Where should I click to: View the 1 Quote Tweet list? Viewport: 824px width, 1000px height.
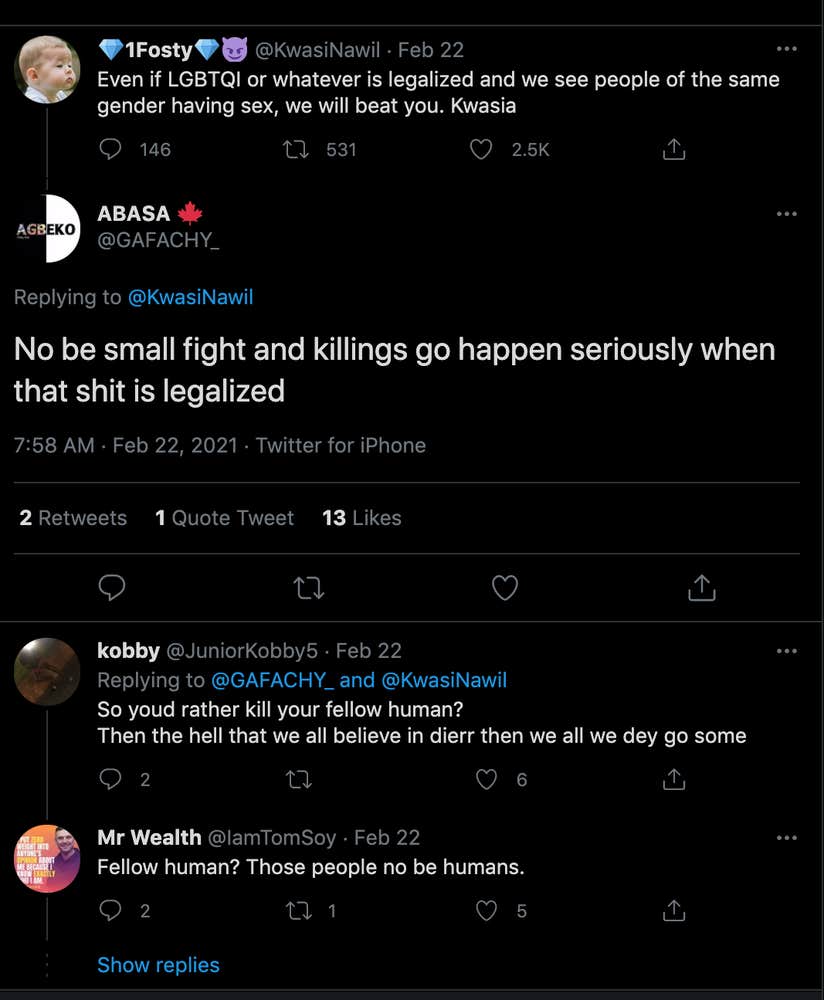click(224, 518)
